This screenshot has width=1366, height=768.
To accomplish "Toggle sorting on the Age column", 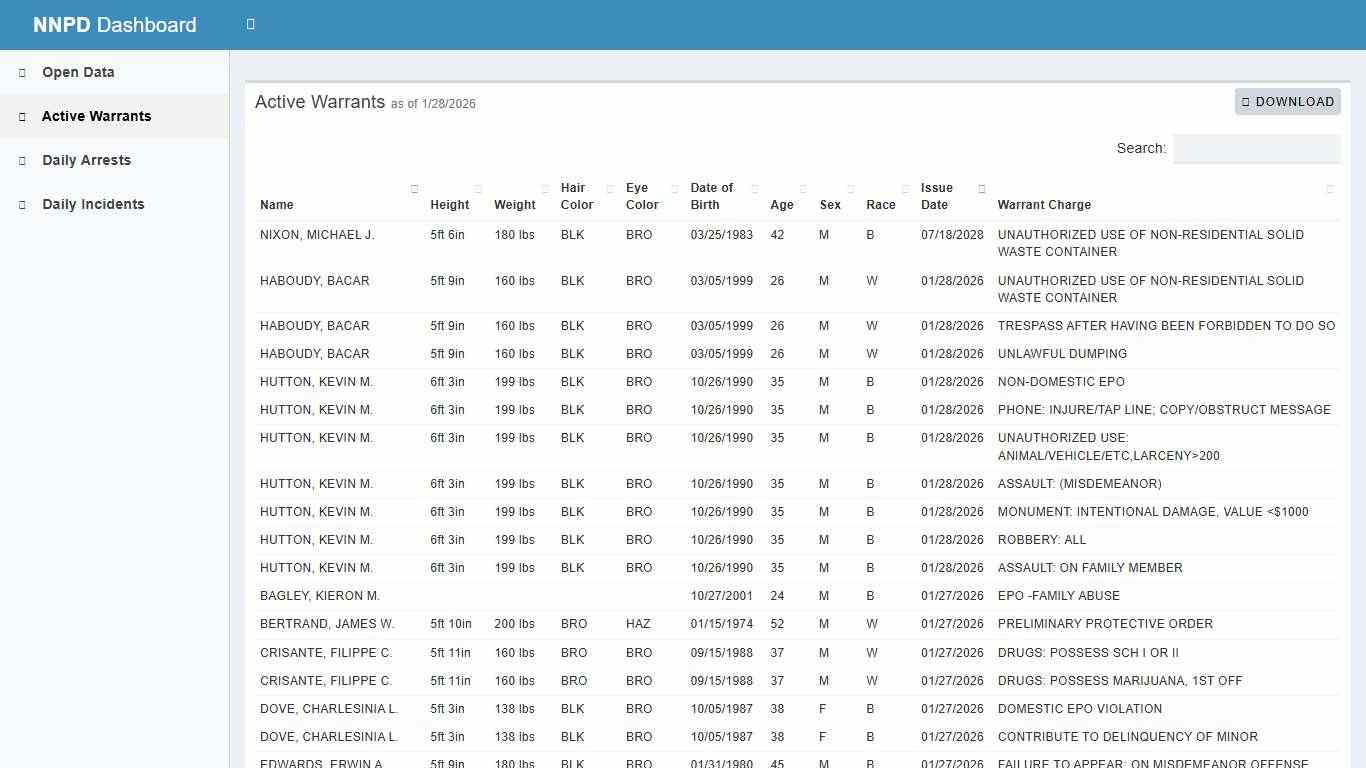I will click(x=801, y=188).
